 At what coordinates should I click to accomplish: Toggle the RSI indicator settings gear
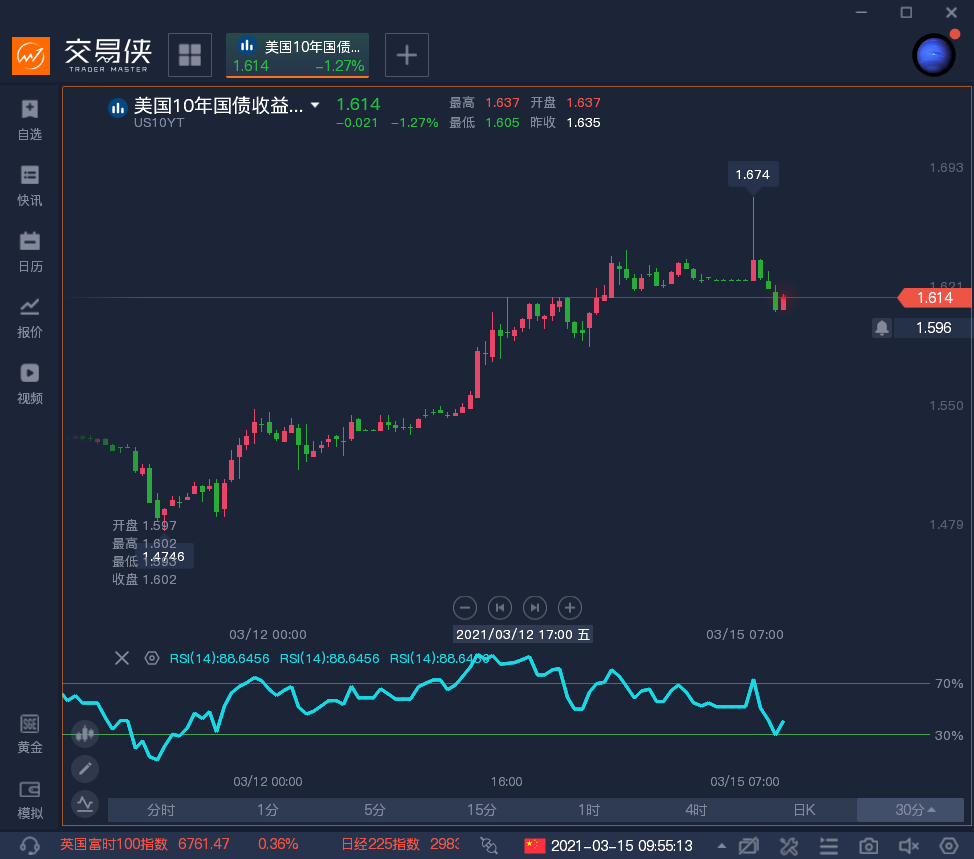coord(152,658)
